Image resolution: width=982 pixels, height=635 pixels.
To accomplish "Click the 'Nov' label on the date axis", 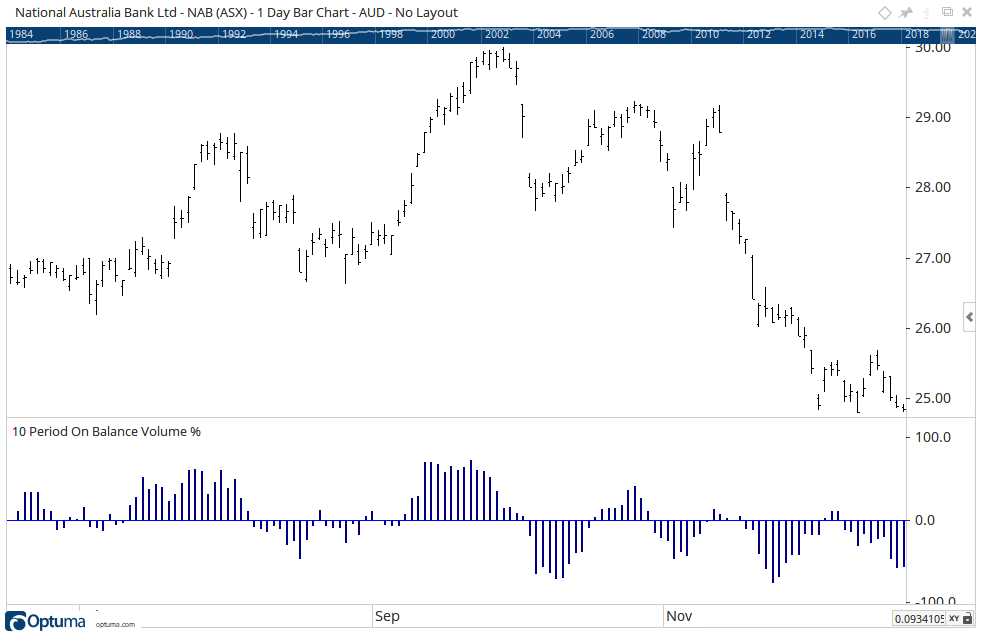I will pos(679,616).
